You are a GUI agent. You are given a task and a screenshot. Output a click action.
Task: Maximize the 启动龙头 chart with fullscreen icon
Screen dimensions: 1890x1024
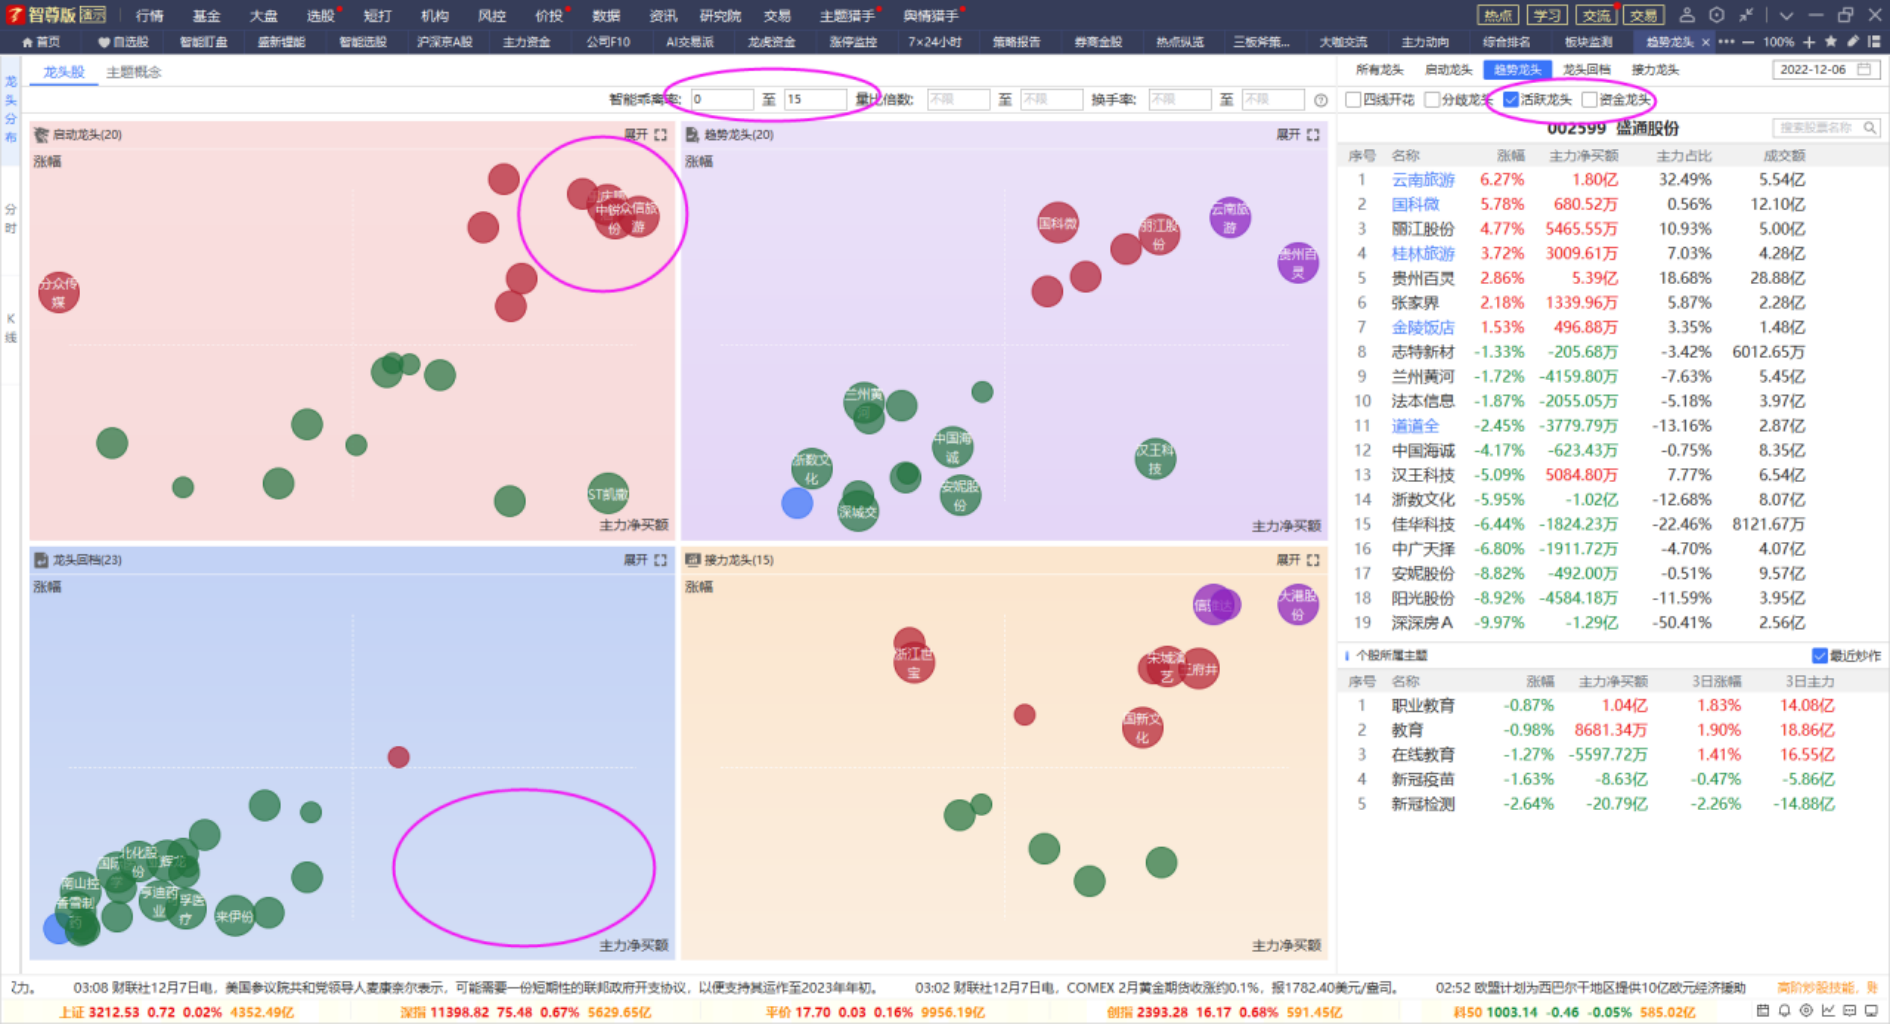[661, 134]
